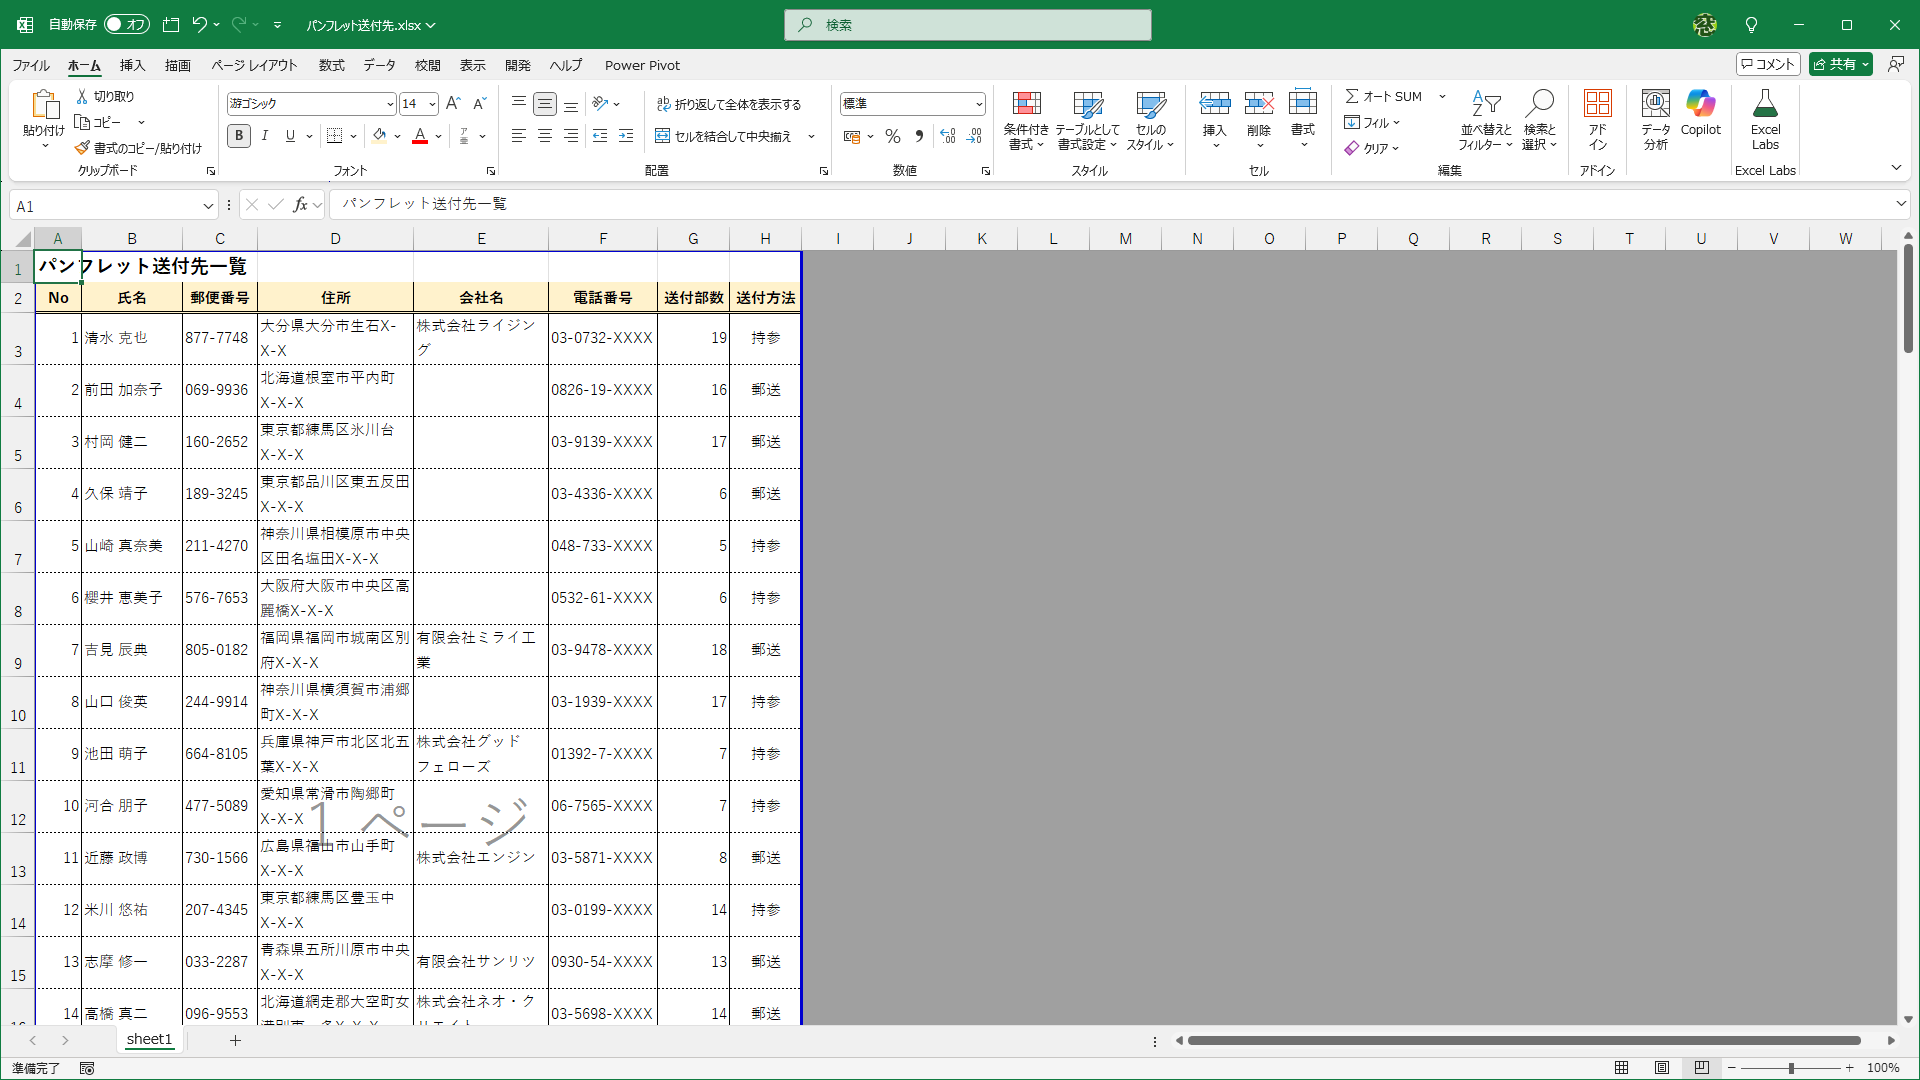Toggle off bold formatting
Viewport: 1920px width, 1080px height.
tap(239, 135)
